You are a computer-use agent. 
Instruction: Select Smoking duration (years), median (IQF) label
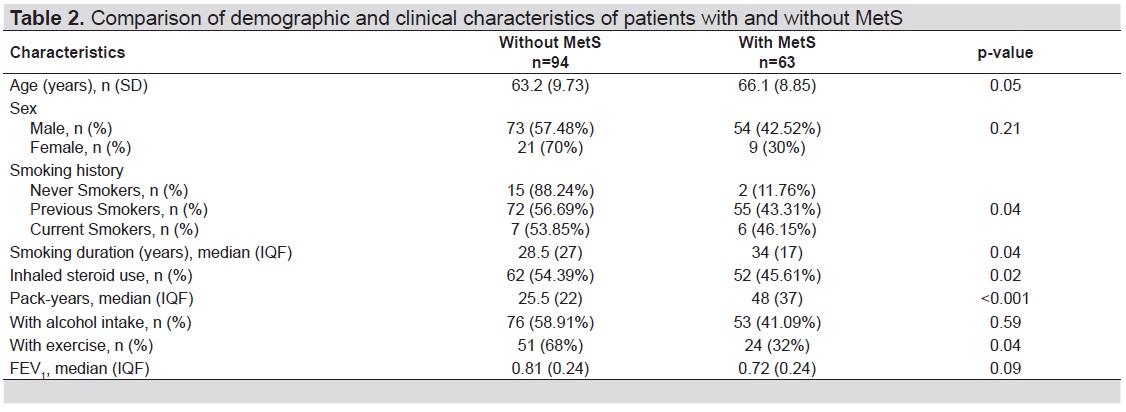click(x=151, y=253)
